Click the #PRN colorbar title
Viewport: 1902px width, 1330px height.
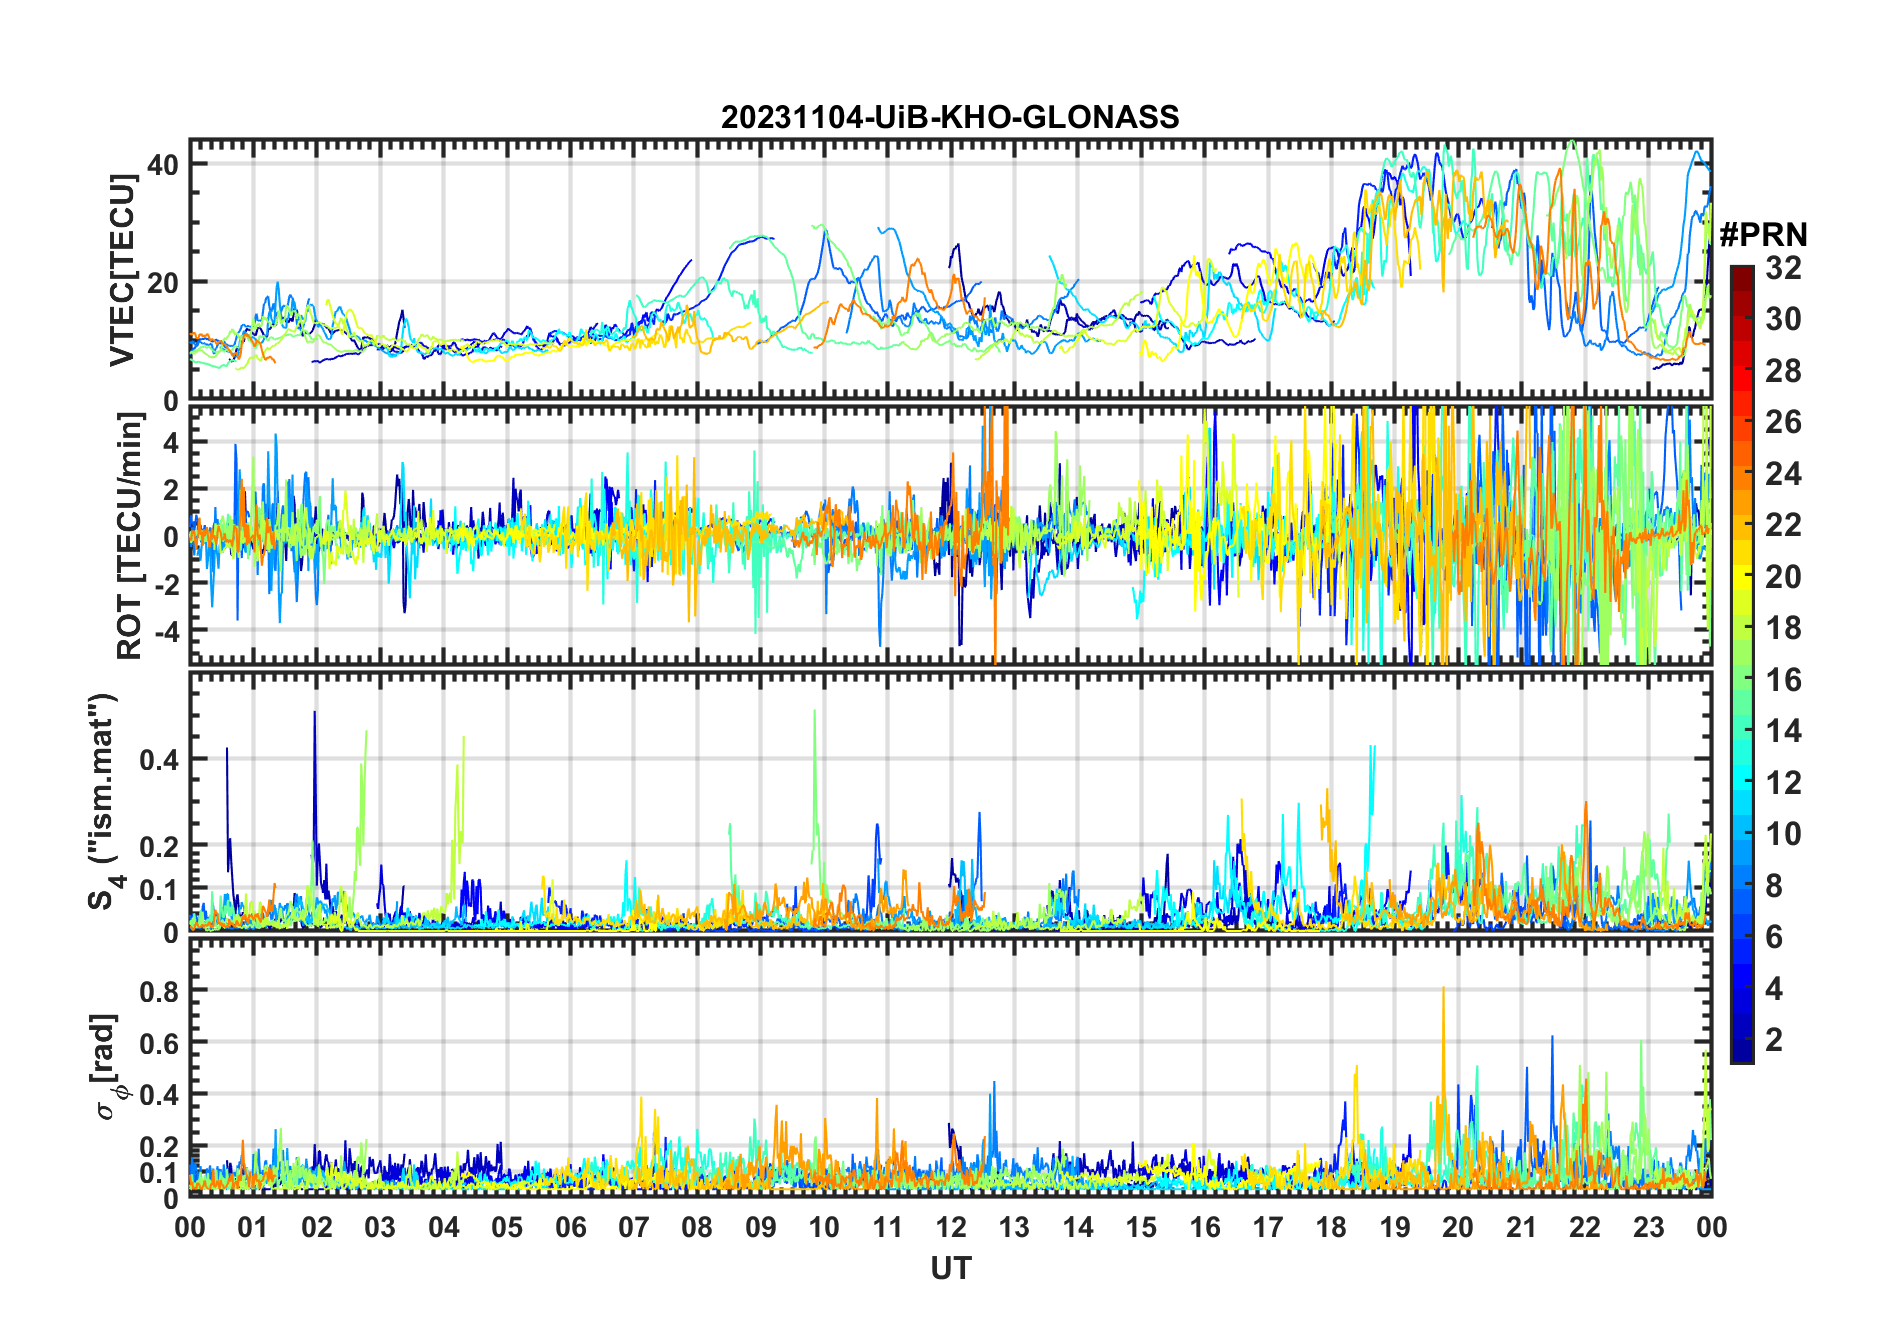point(1763,234)
